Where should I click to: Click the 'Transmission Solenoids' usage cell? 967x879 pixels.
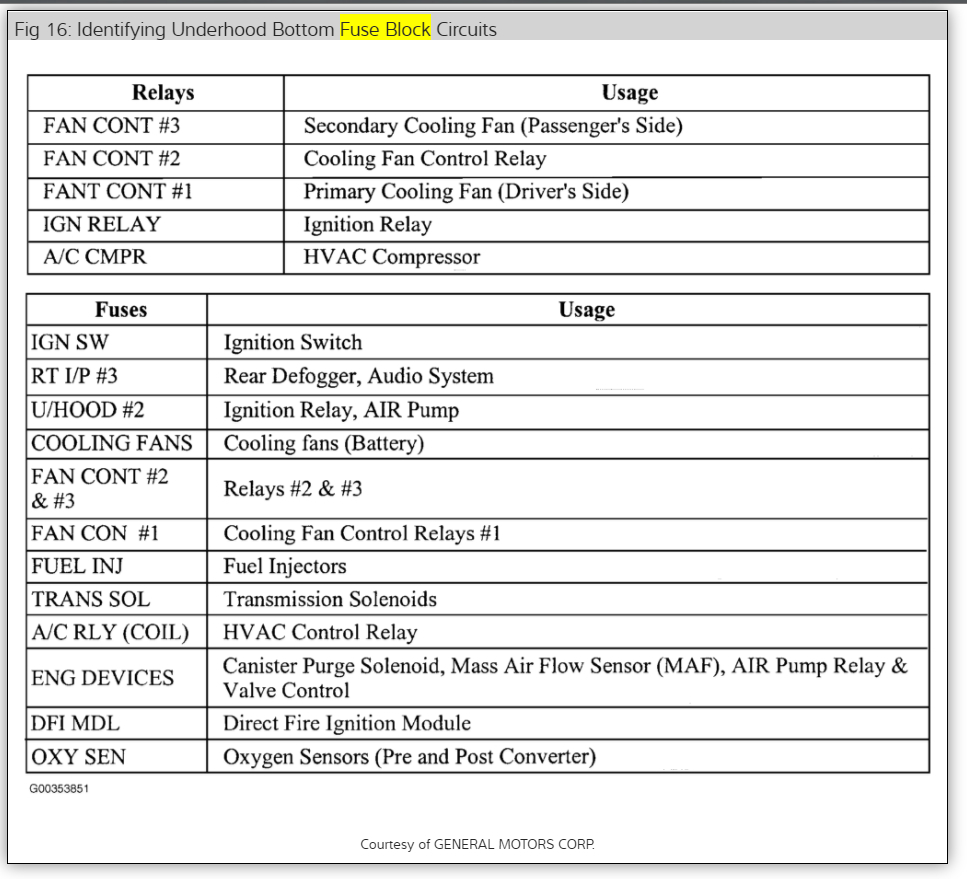(568, 599)
